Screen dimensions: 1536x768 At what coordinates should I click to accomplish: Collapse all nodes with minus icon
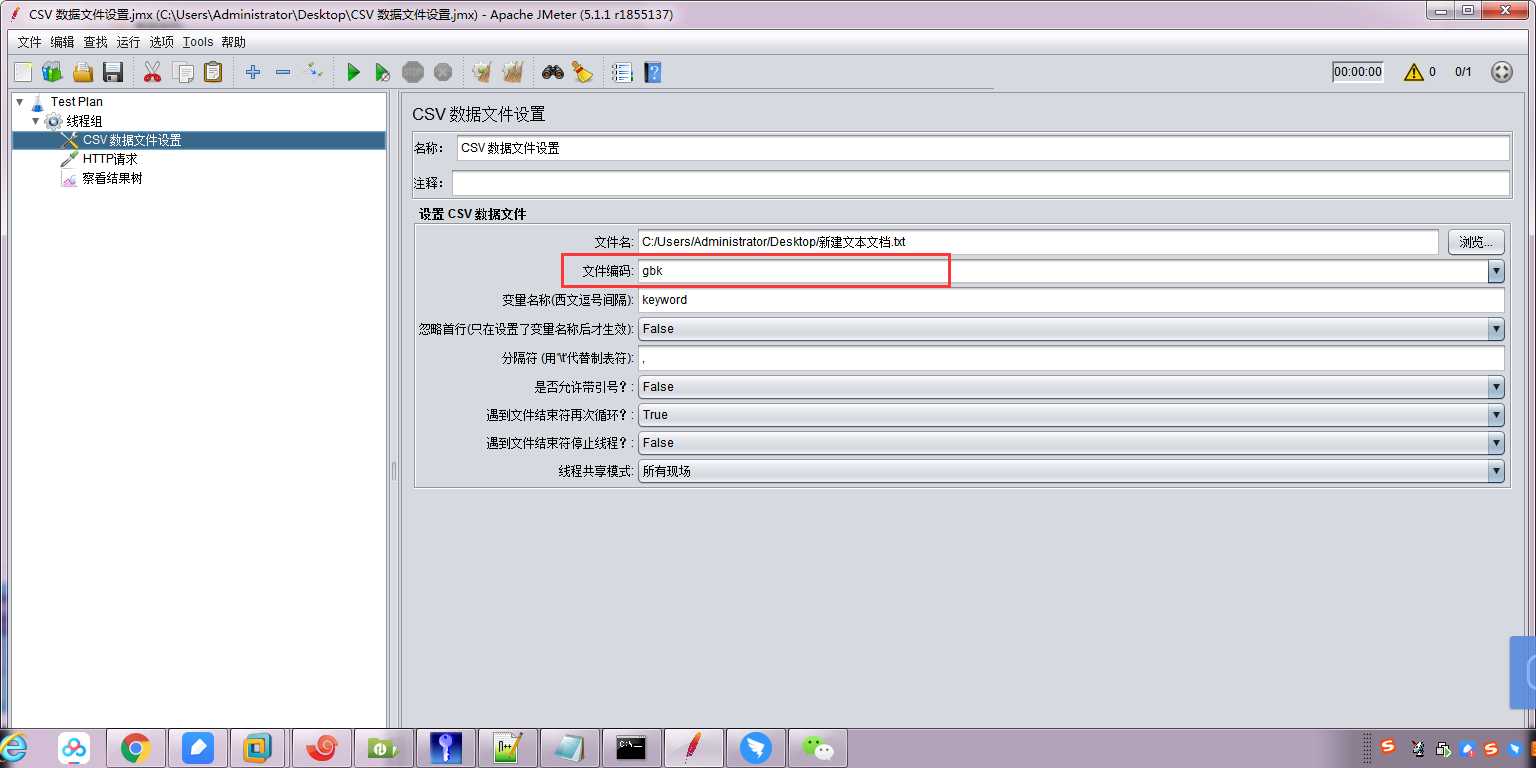pyautogui.click(x=283, y=72)
